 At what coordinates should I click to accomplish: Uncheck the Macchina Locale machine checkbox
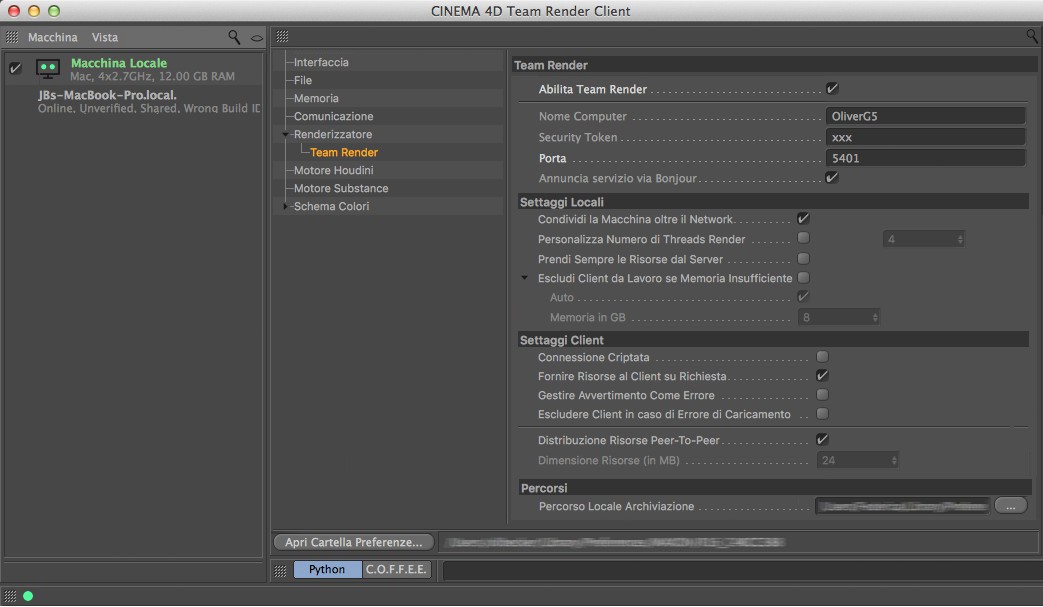click(15, 68)
